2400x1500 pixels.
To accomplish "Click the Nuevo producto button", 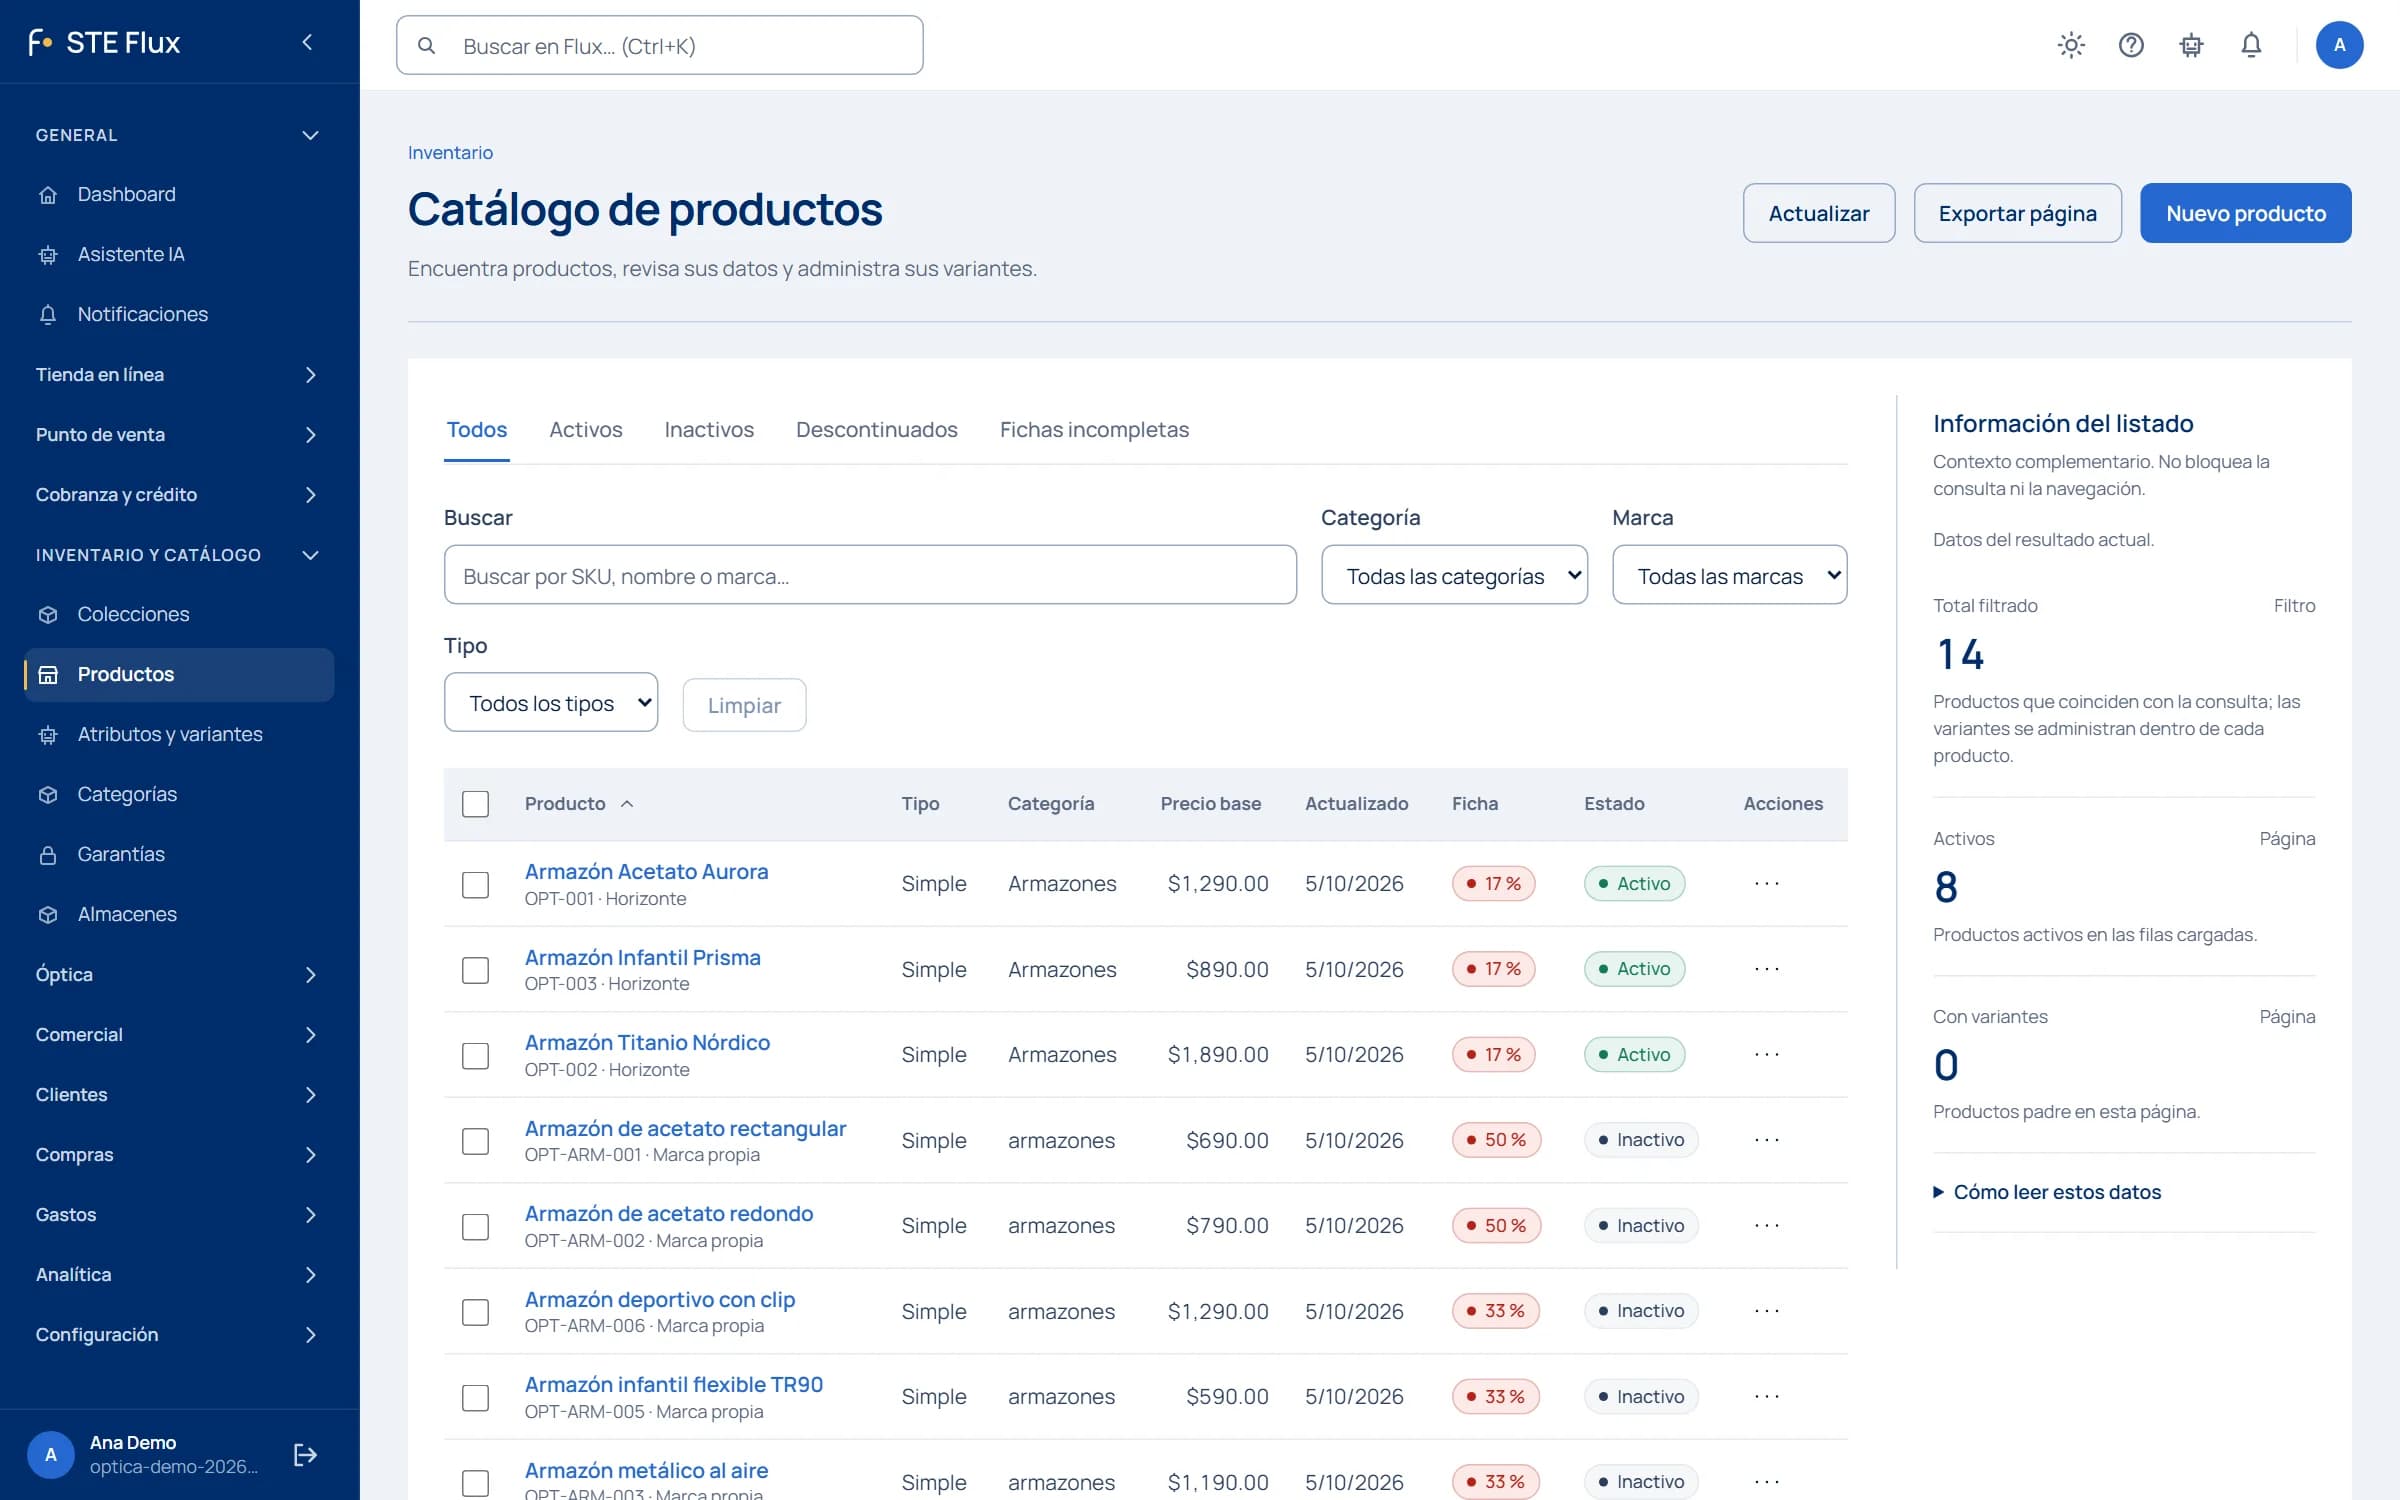I will pyautogui.click(x=2245, y=213).
